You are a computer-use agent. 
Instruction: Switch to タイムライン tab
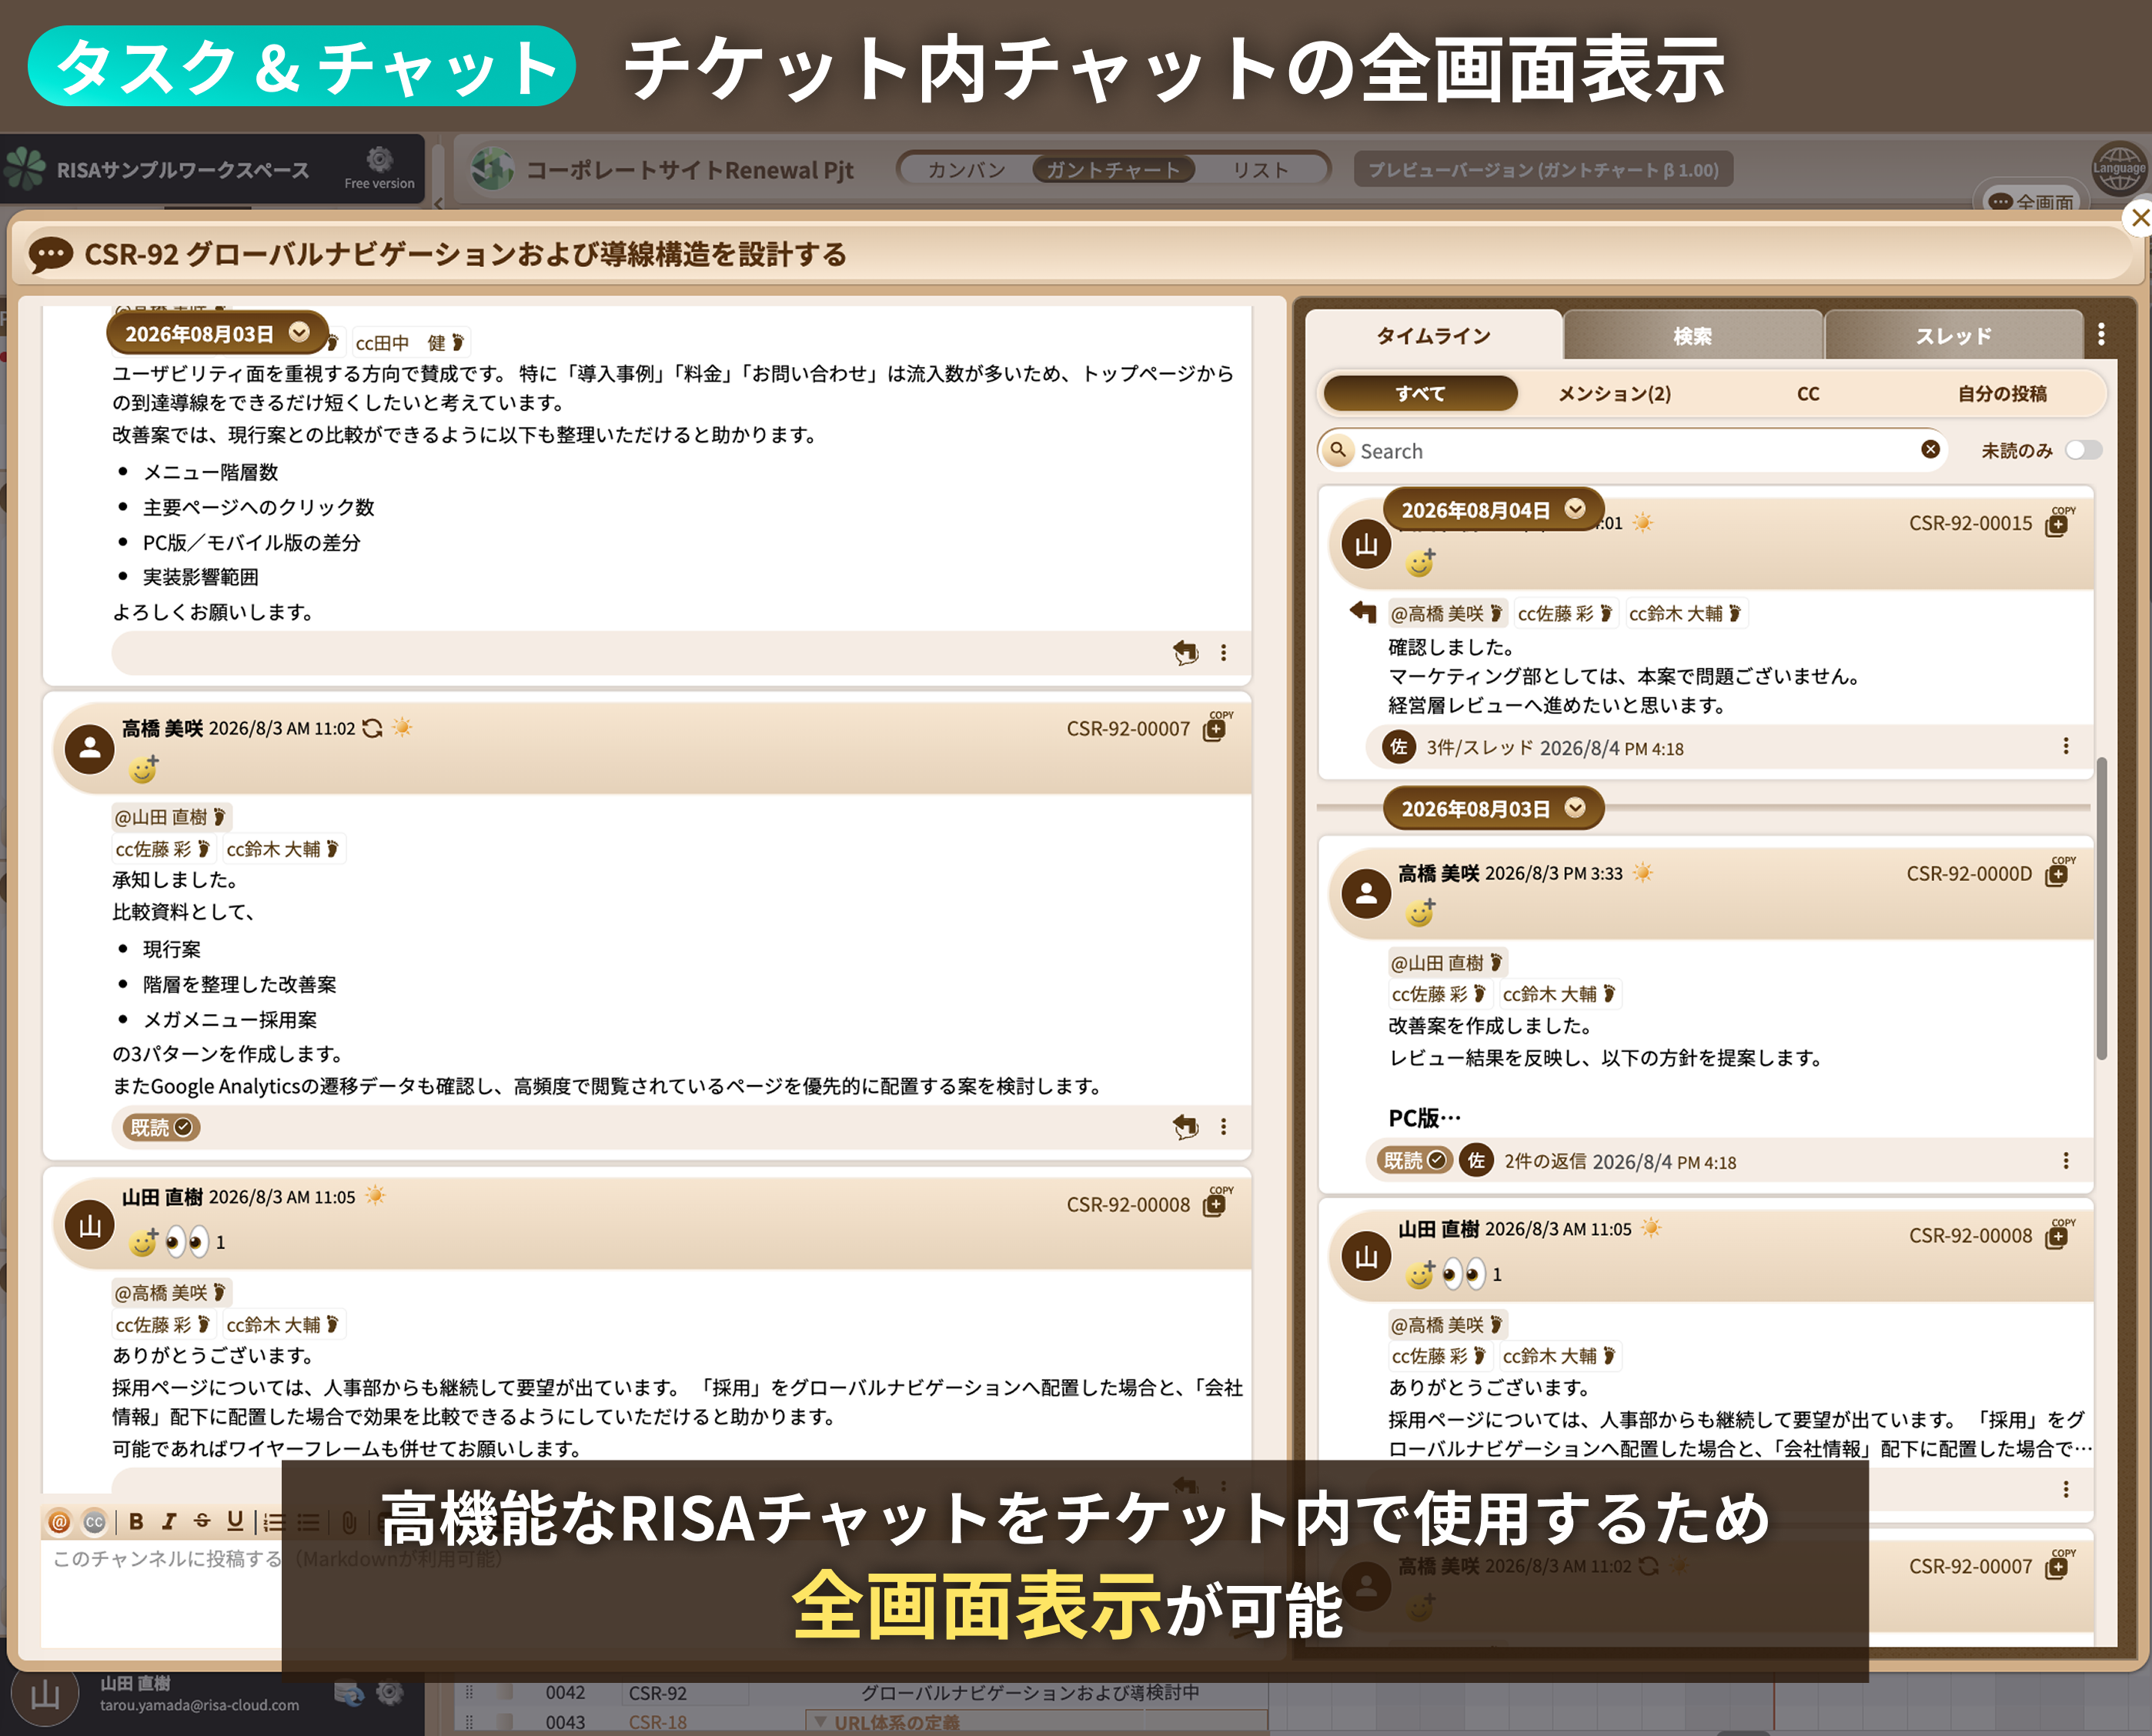point(1434,335)
